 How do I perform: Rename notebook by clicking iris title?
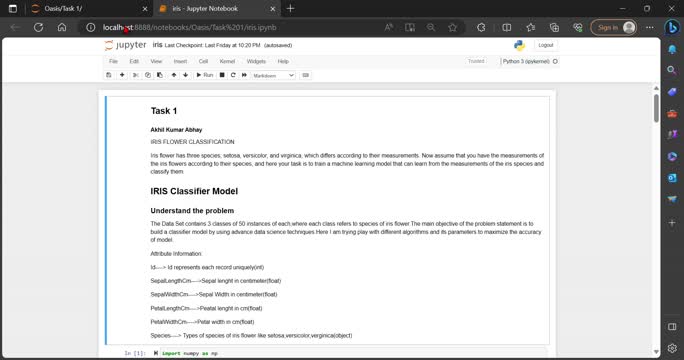click(157, 45)
